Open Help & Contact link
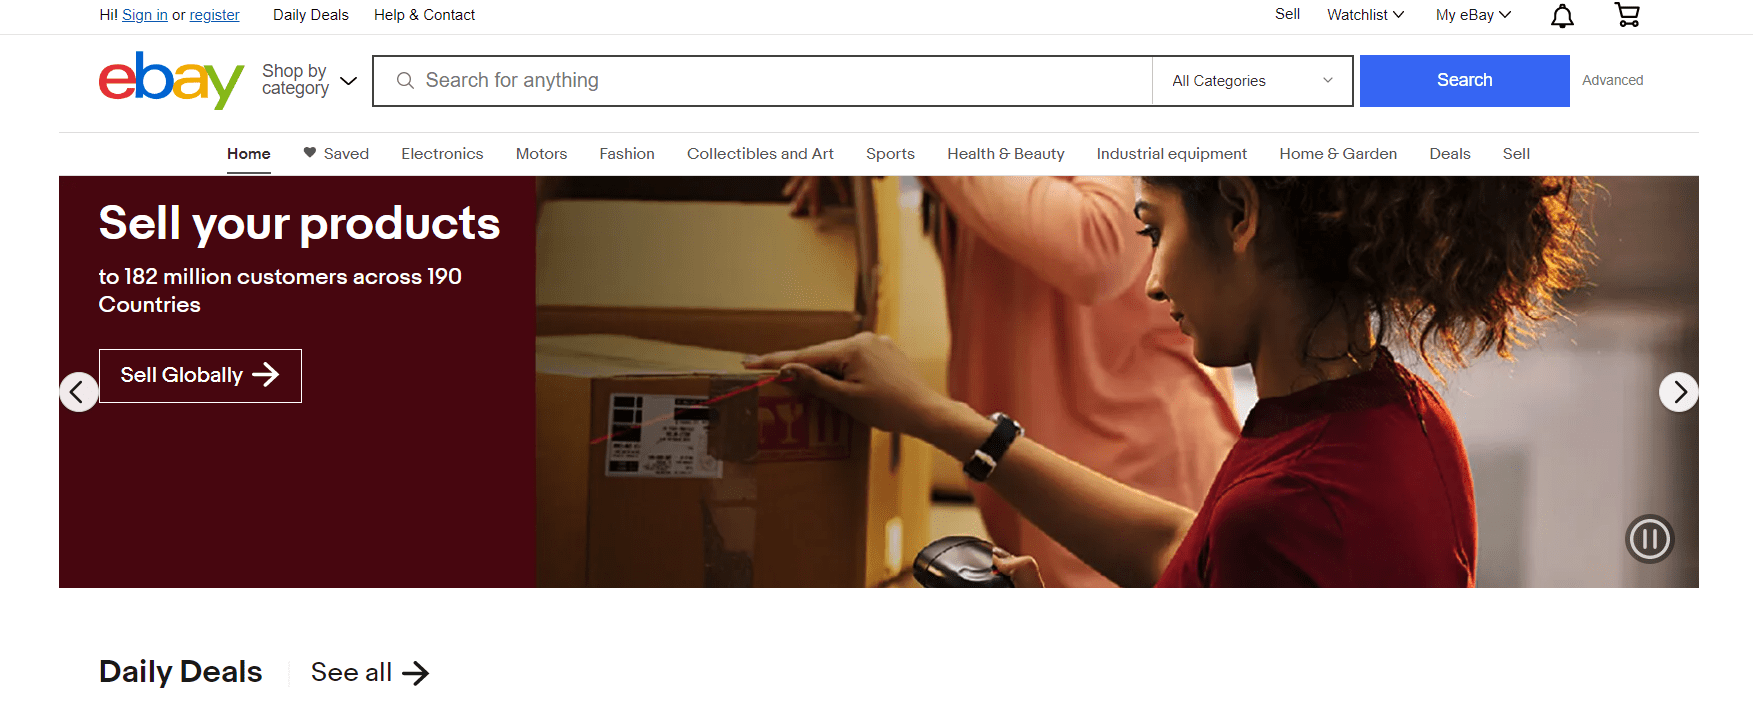Image resolution: width=1753 pixels, height=711 pixels. [424, 15]
